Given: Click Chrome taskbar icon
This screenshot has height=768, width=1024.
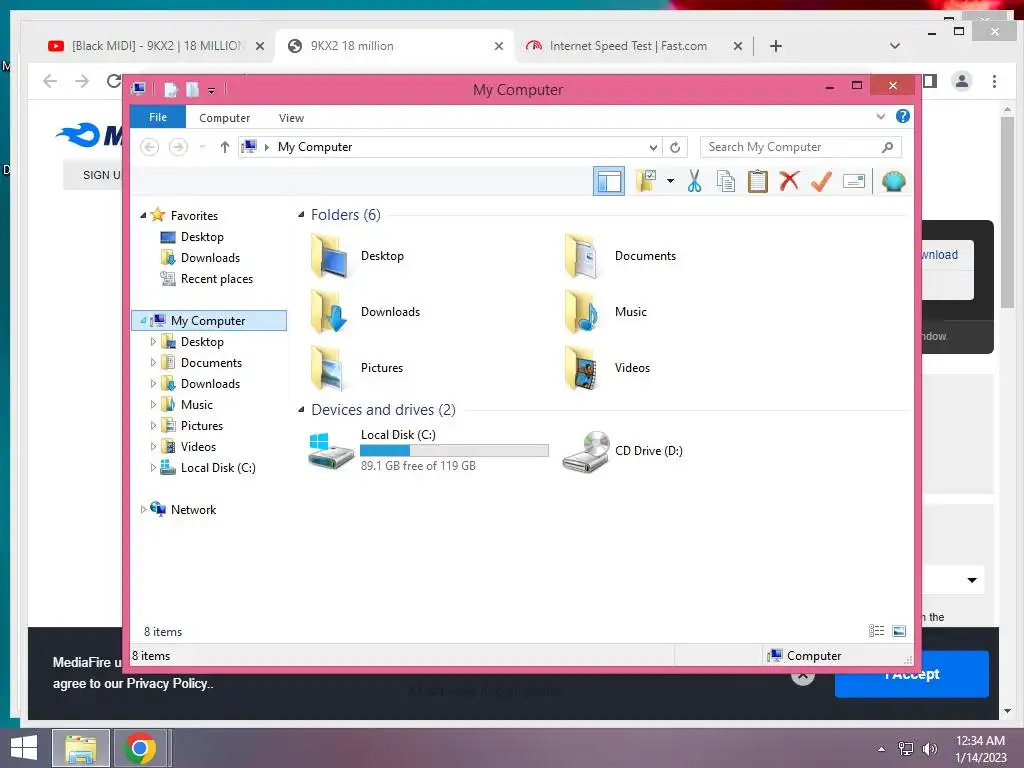Looking at the screenshot, I should click(x=140, y=748).
